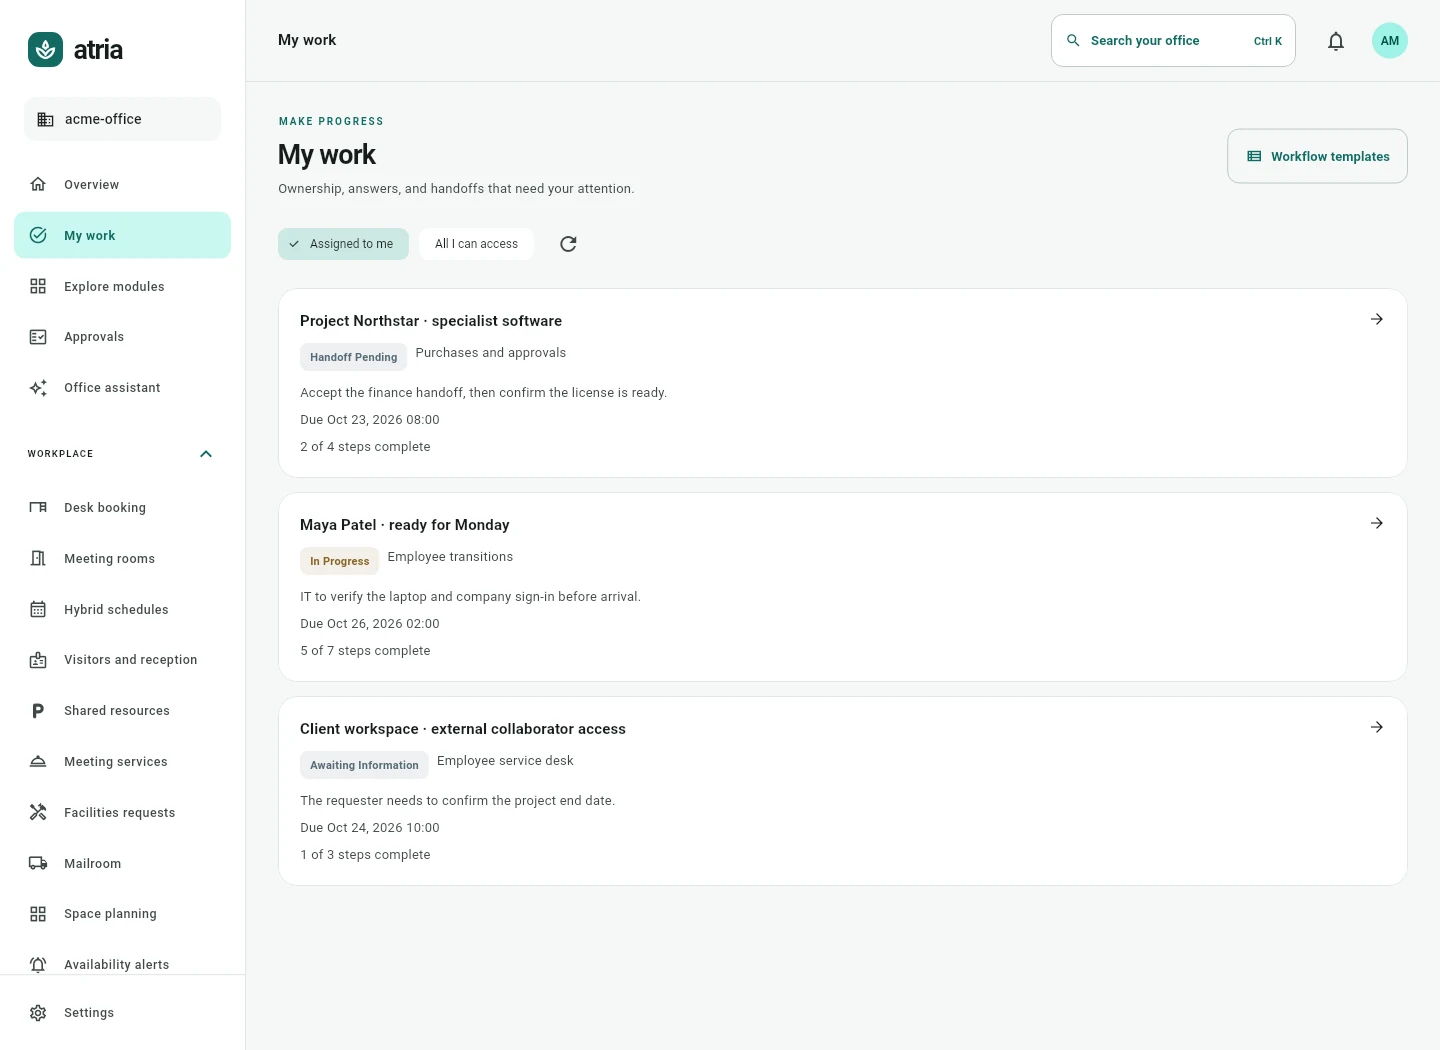Open Approvals in sidebar
Viewport: 1440px width, 1050px height.
coord(122,337)
